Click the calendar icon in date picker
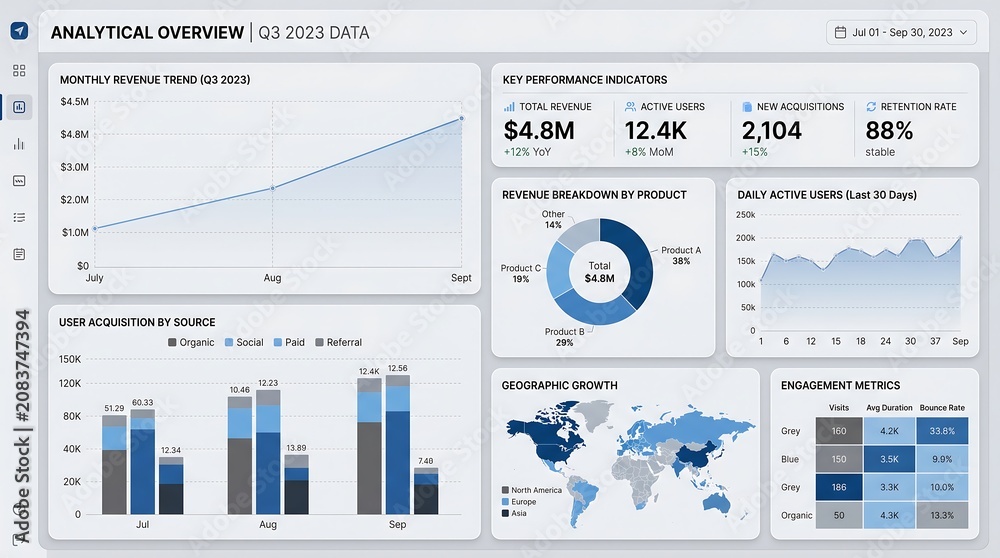Image resolution: width=1000 pixels, height=558 pixels. (x=841, y=33)
